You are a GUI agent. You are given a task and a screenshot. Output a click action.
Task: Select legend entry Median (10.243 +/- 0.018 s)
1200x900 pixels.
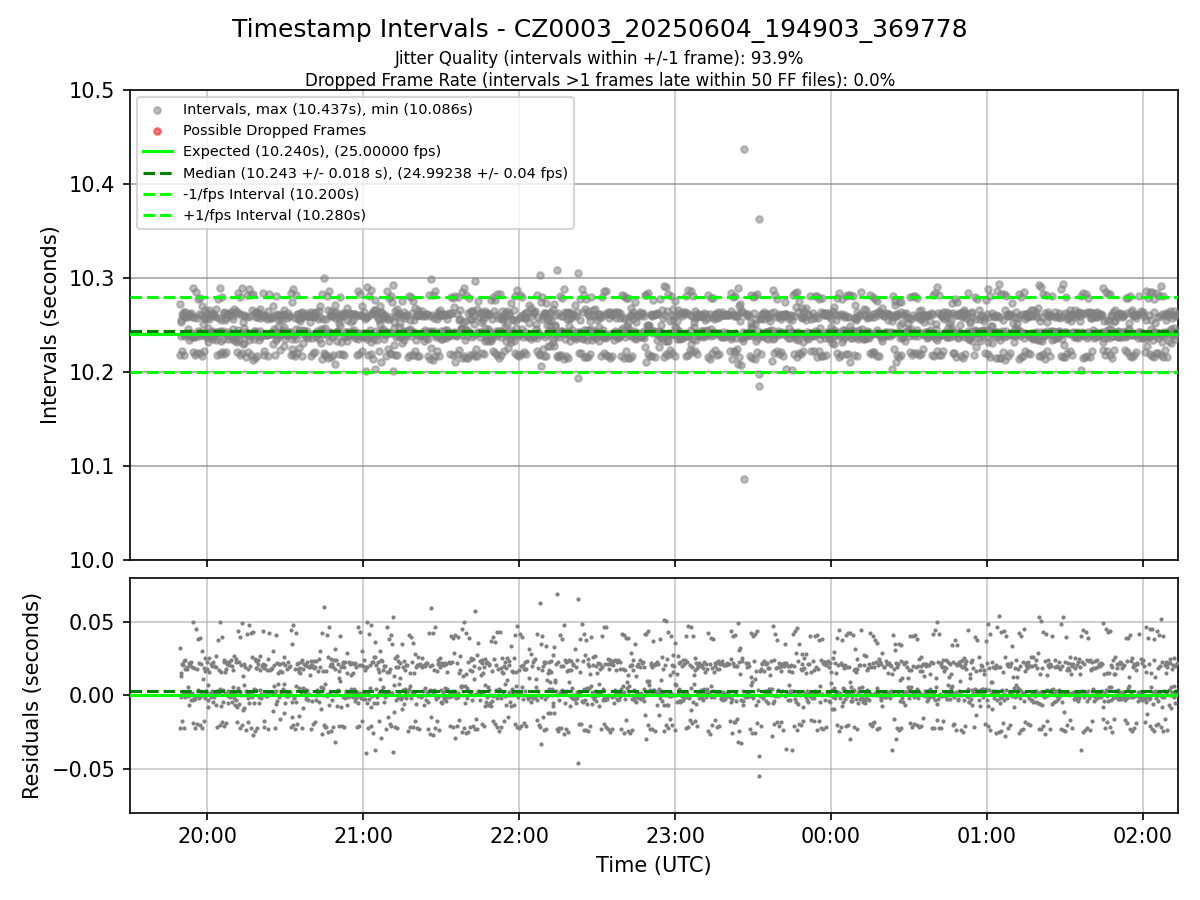375,173
